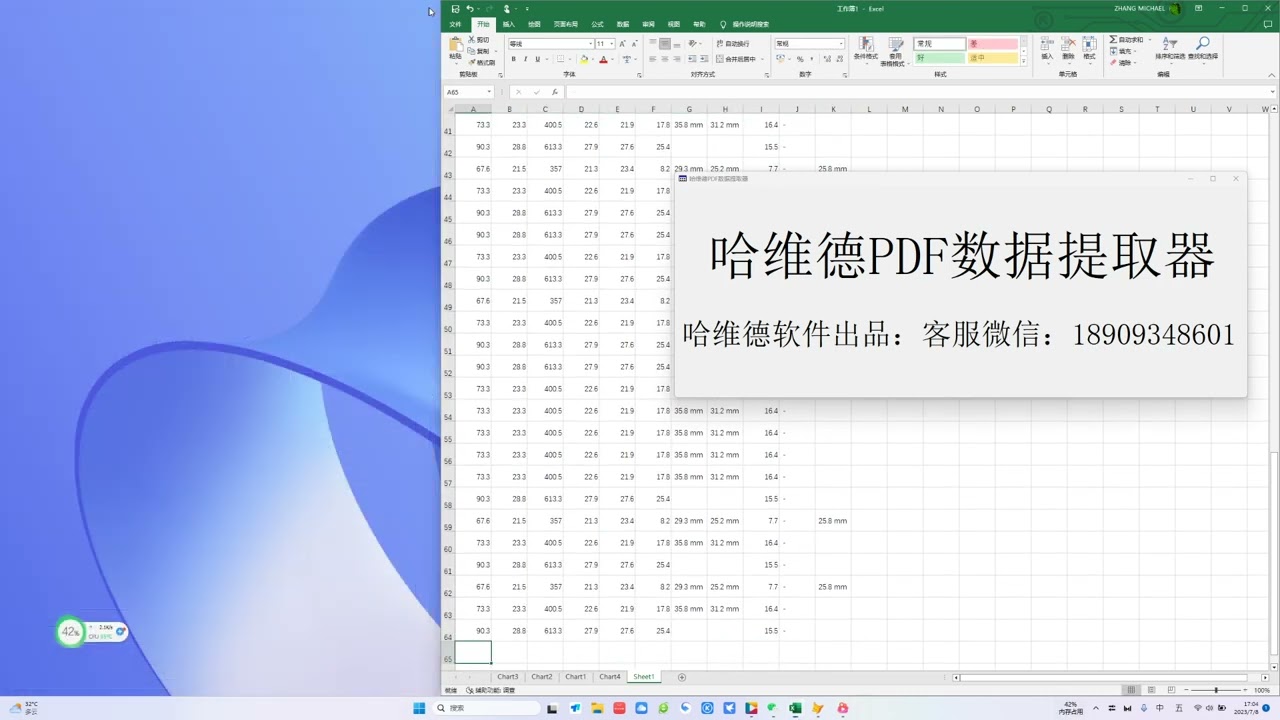
Task: Toggle Wrap Text (自动换行)
Action: (733, 44)
